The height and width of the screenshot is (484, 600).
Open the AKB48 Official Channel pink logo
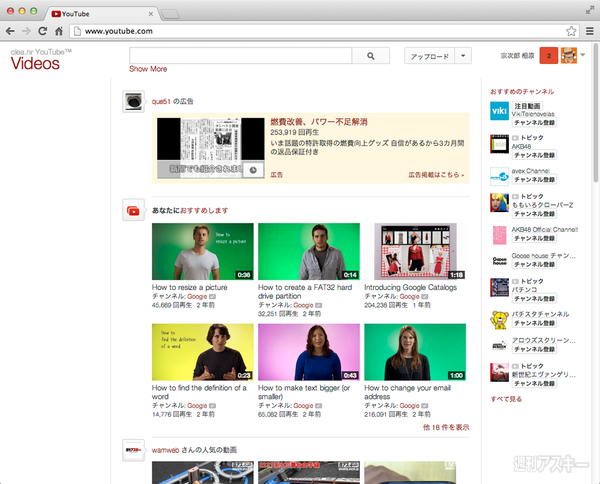point(499,235)
